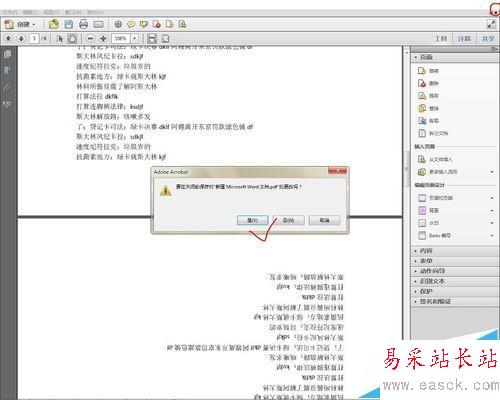Open the bookmarks pane in left sidebar
Viewport: 500px width, 400px height.
pyautogui.click(x=7, y=71)
